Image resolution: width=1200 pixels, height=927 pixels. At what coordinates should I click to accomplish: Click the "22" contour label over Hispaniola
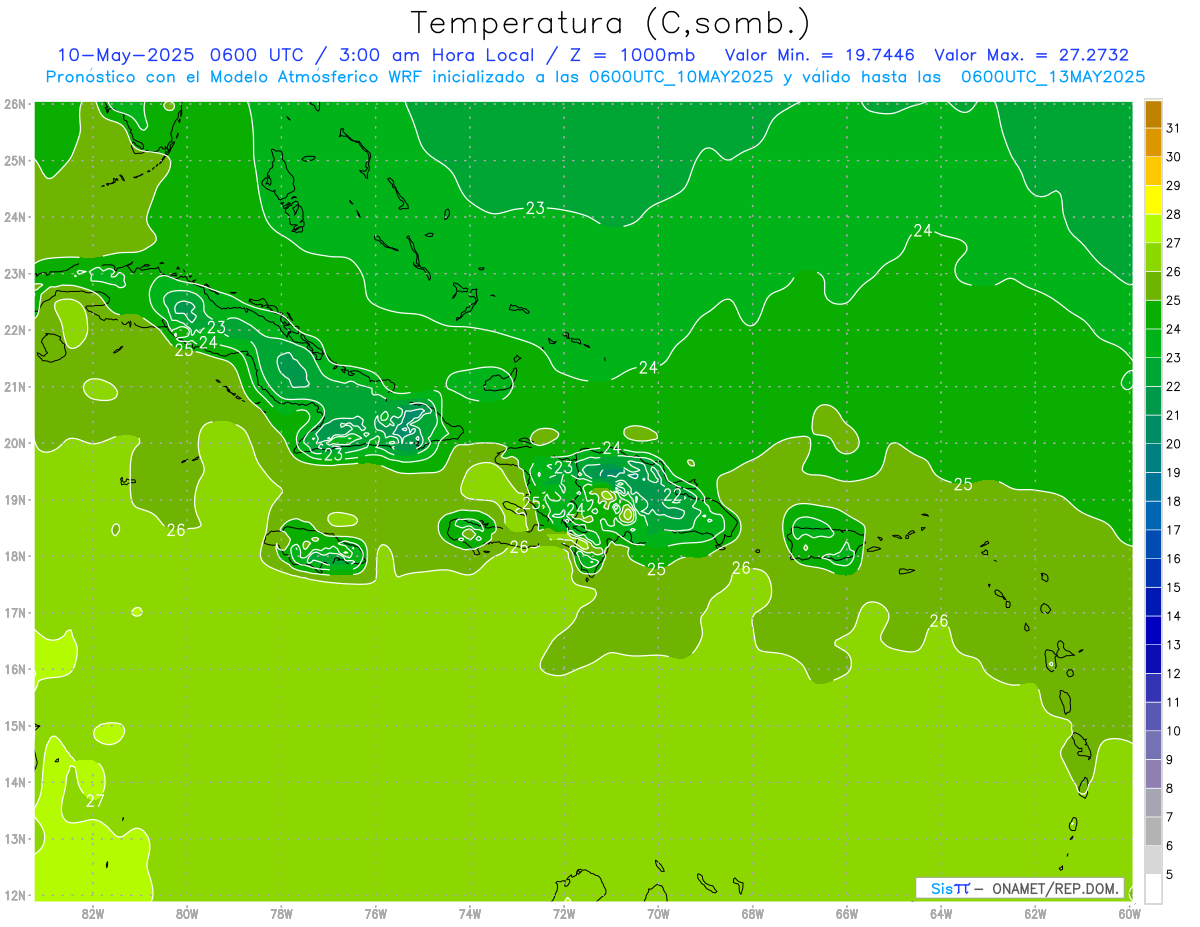[672, 495]
